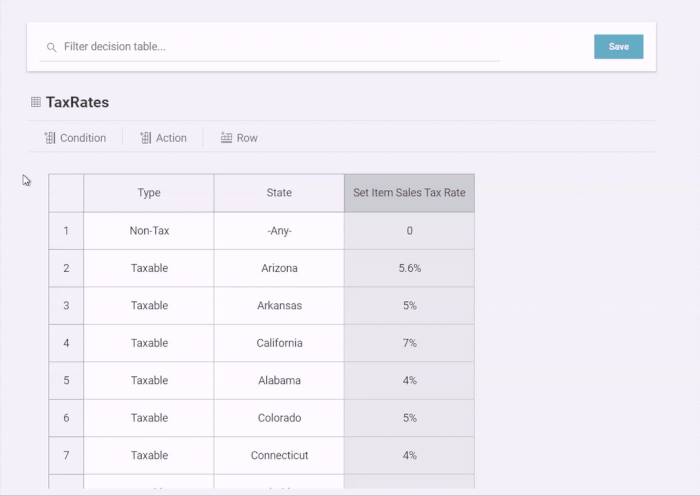Viewport: 700px width, 496px height.
Task: Edit the California state cell
Action: [x=279, y=343]
